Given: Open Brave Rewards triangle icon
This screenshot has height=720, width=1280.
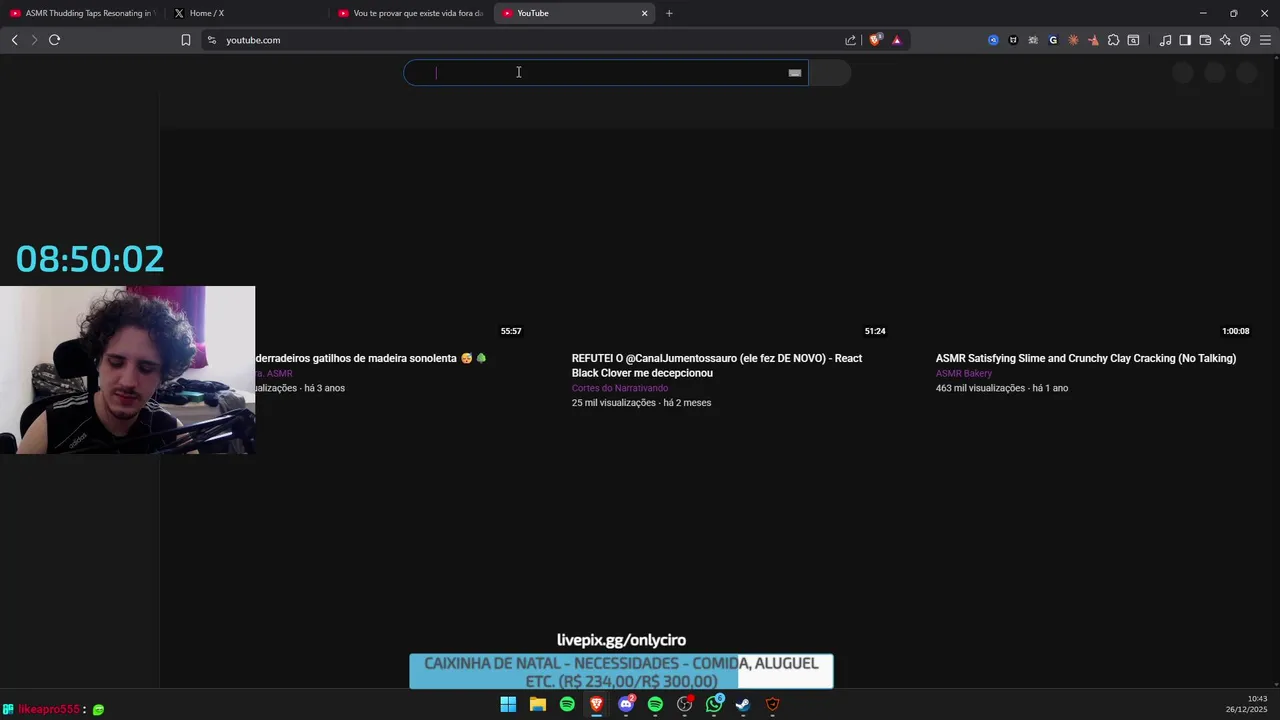Looking at the screenshot, I should pos(896,40).
